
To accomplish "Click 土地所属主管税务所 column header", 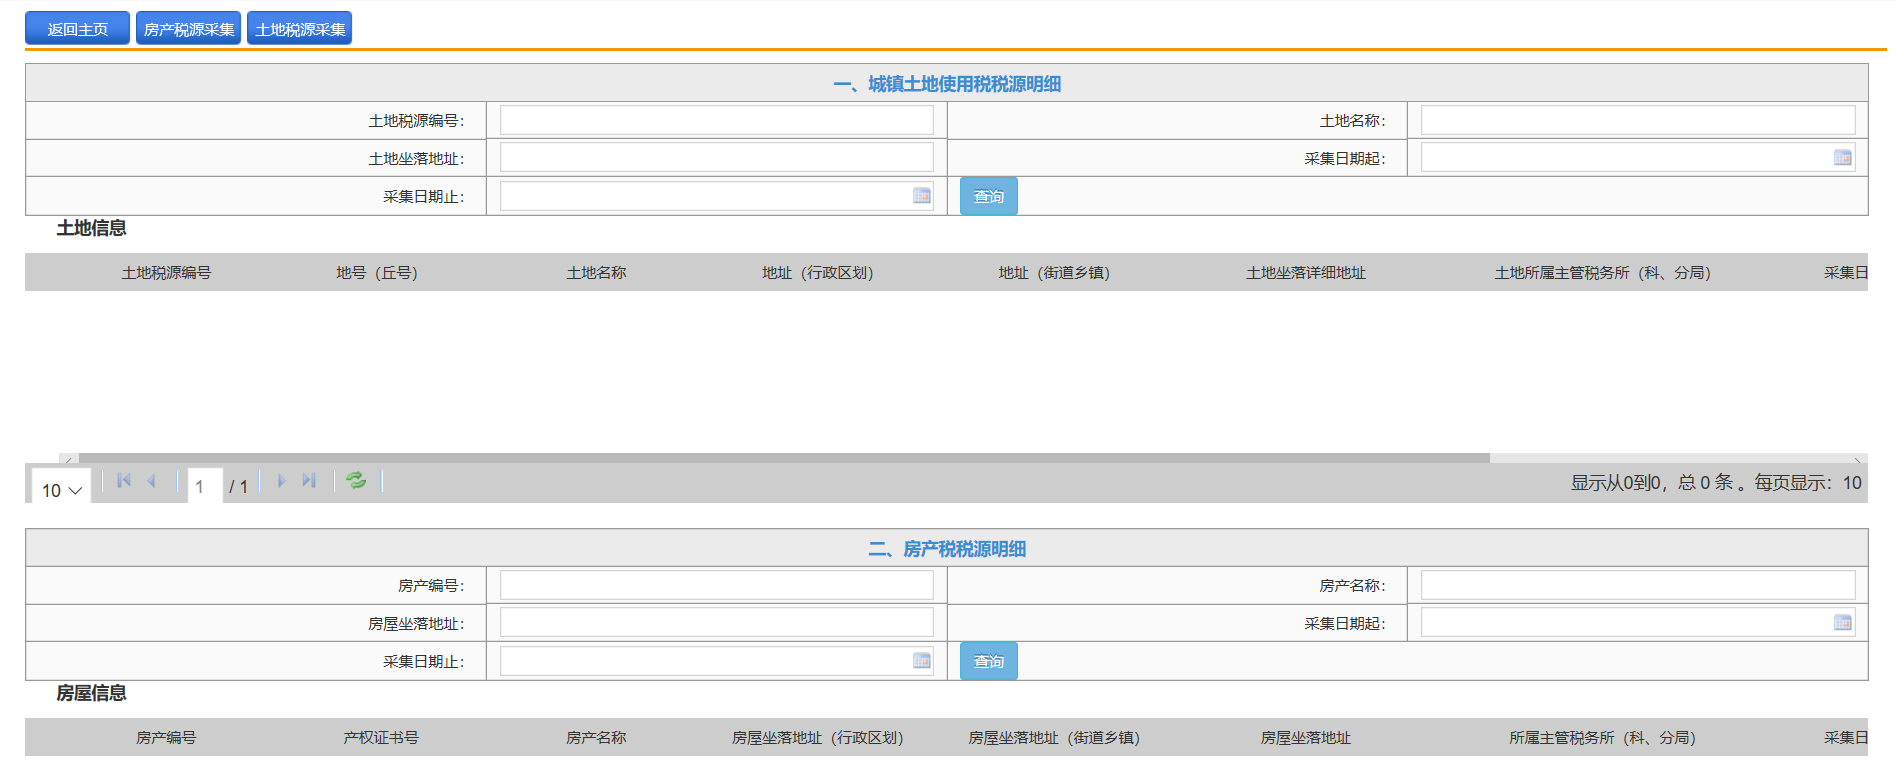I will 1602,272.
